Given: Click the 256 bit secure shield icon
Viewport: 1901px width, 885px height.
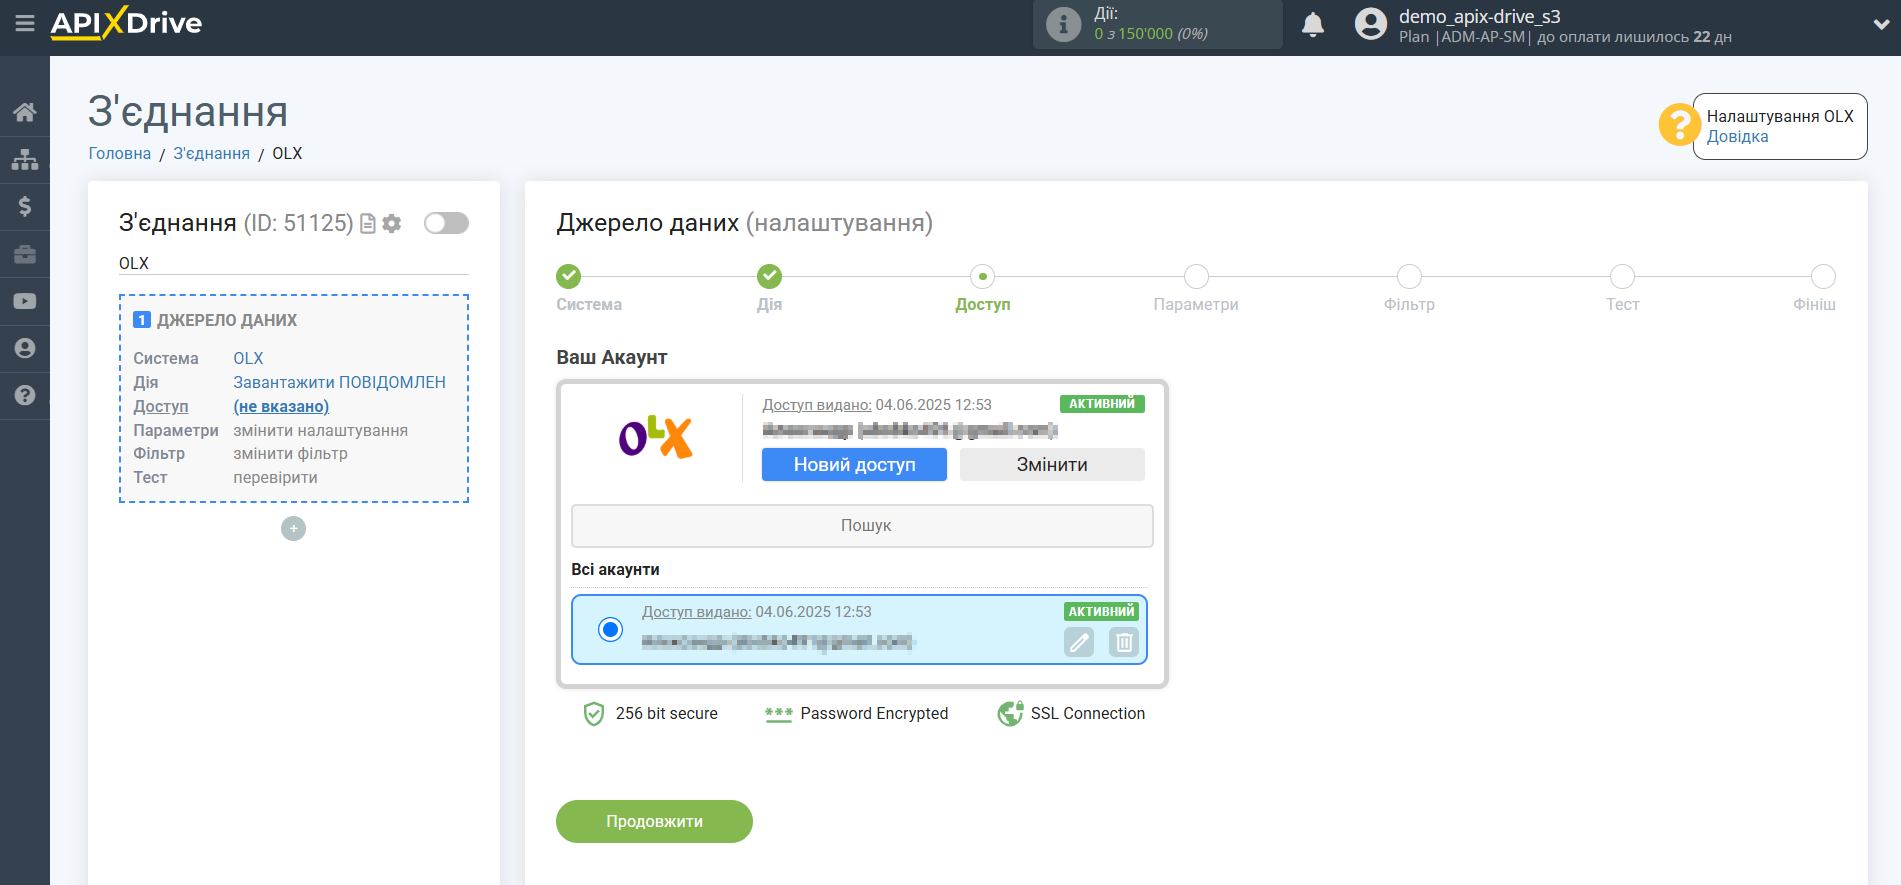Looking at the screenshot, I should tap(594, 713).
